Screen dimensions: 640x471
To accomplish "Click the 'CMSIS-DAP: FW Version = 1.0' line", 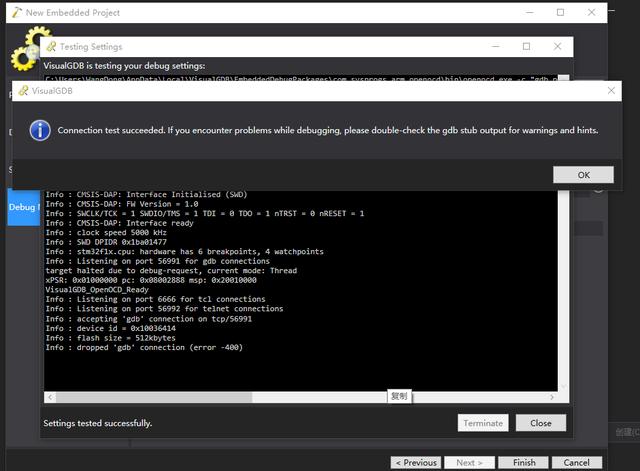I will pos(122,204).
